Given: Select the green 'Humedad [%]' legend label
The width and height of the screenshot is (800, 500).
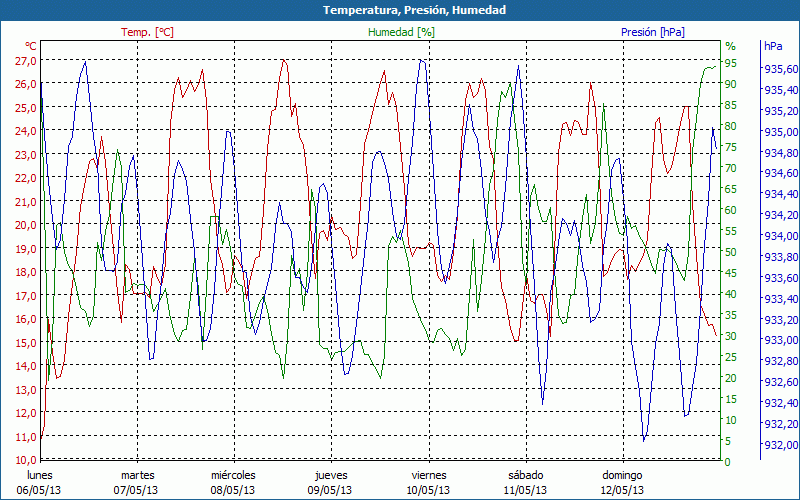Looking at the screenshot, I should pyautogui.click(x=401, y=32).
